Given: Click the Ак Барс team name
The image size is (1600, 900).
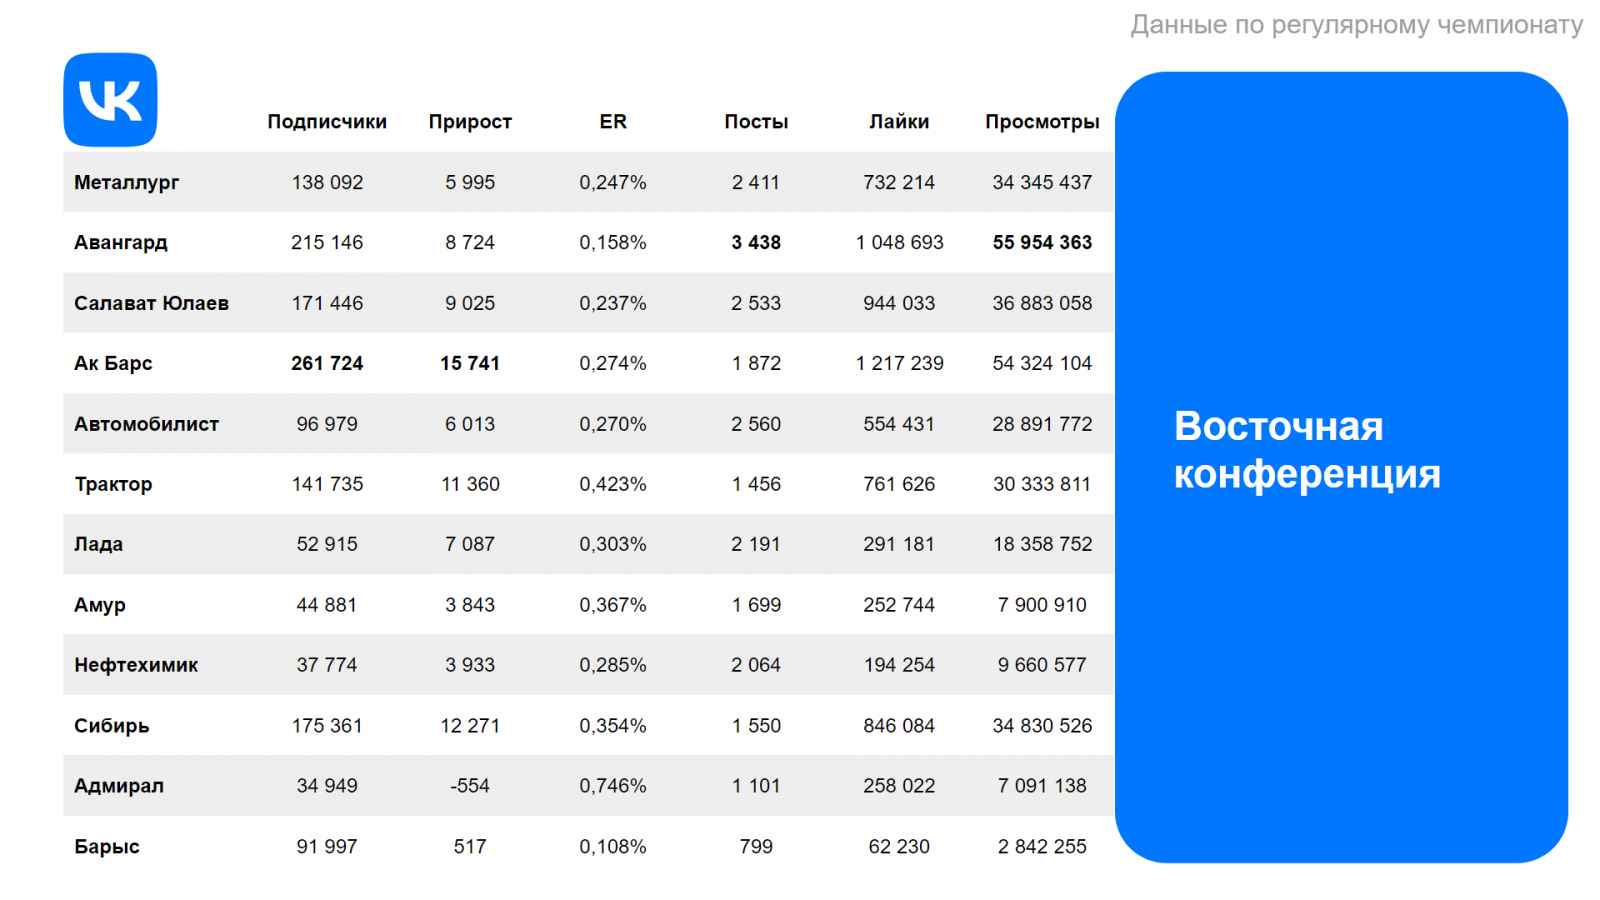Looking at the screenshot, I should (113, 363).
